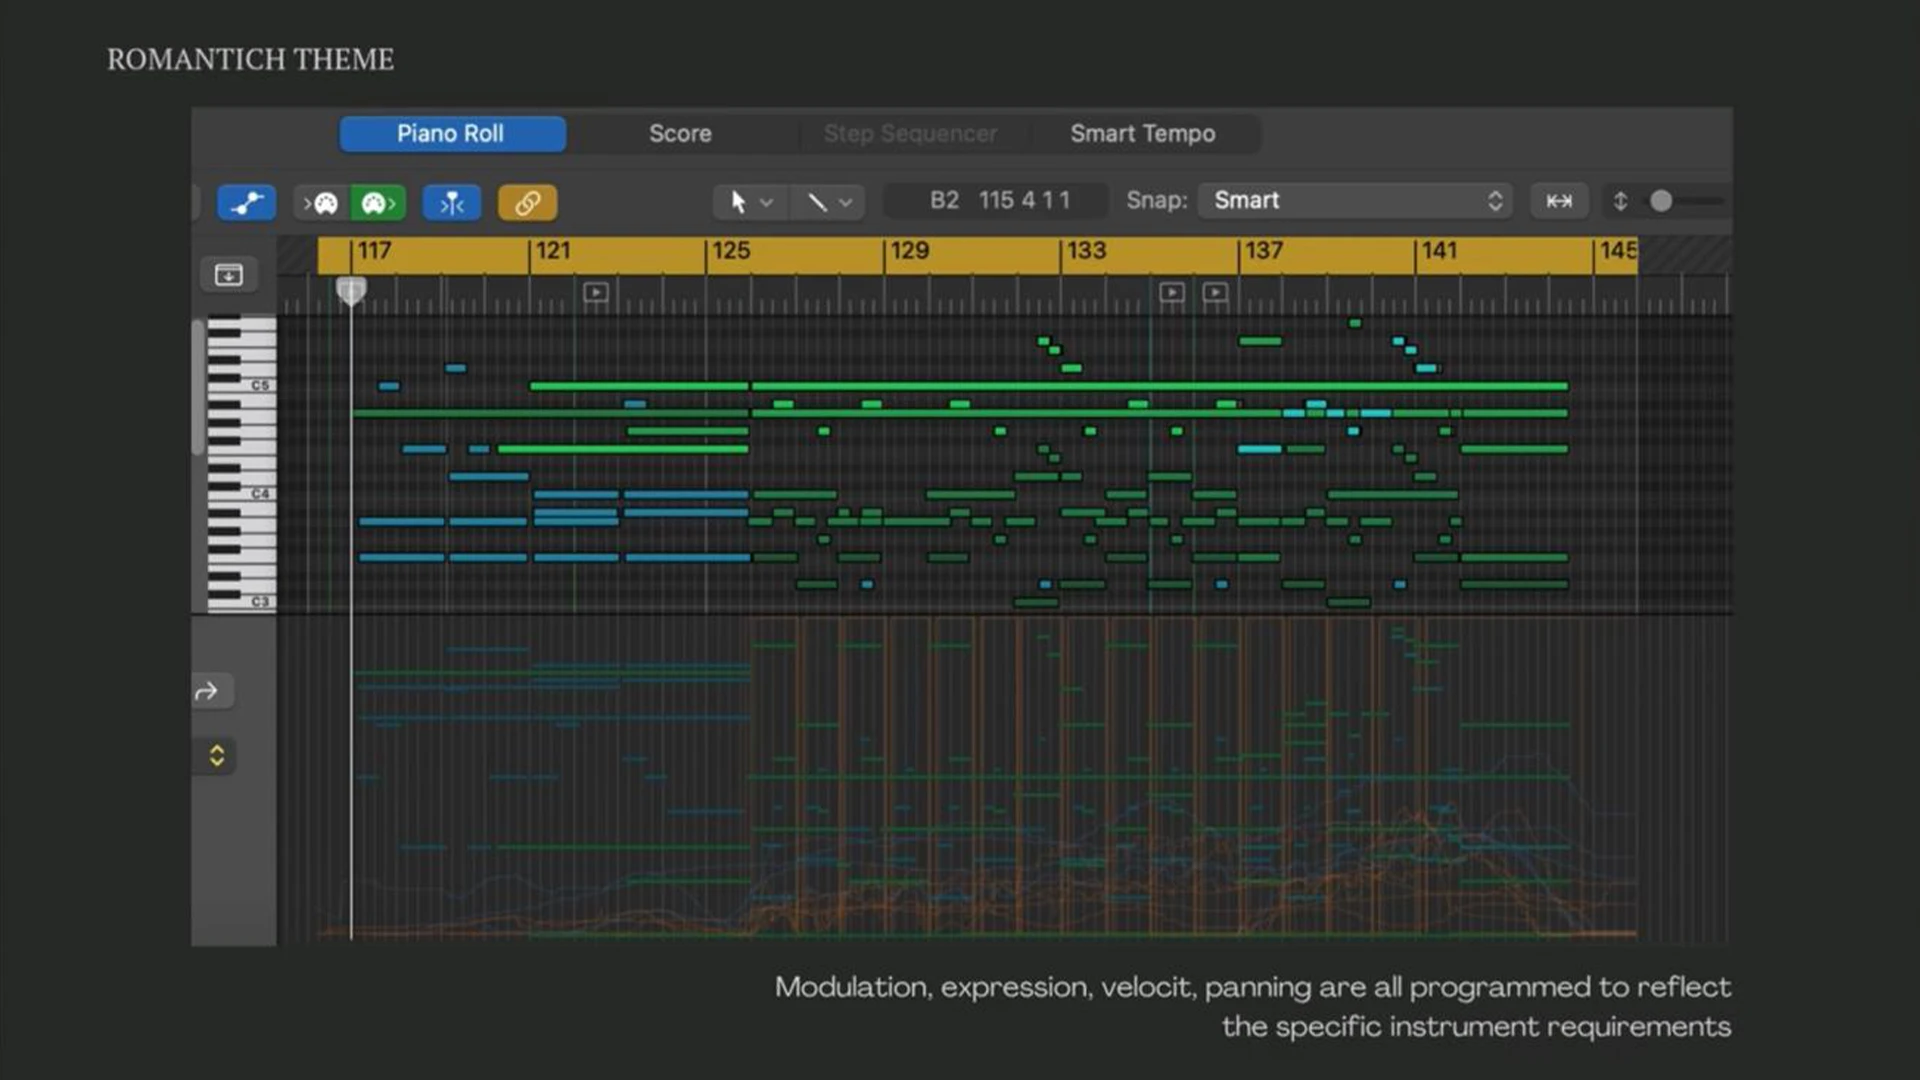The width and height of the screenshot is (1920, 1080).
Task: Adjust the vertical zoom slider knob
Action: 1661,201
